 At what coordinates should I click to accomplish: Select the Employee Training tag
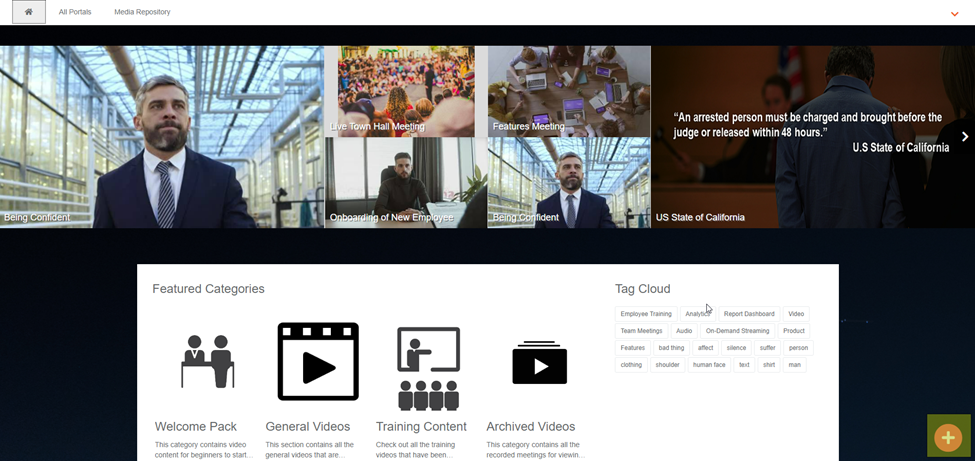click(x=646, y=314)
